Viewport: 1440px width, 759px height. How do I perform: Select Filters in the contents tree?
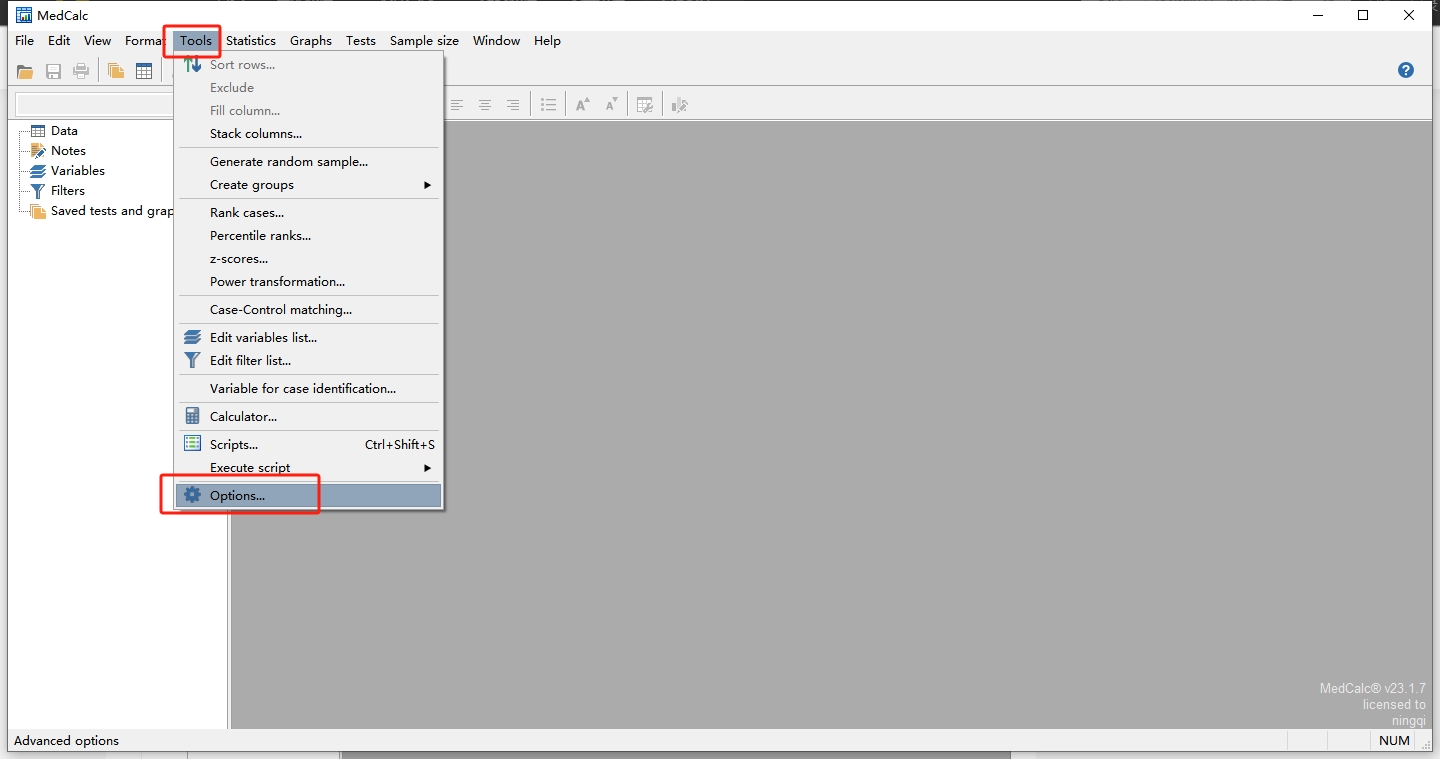(x=68, y=191)
